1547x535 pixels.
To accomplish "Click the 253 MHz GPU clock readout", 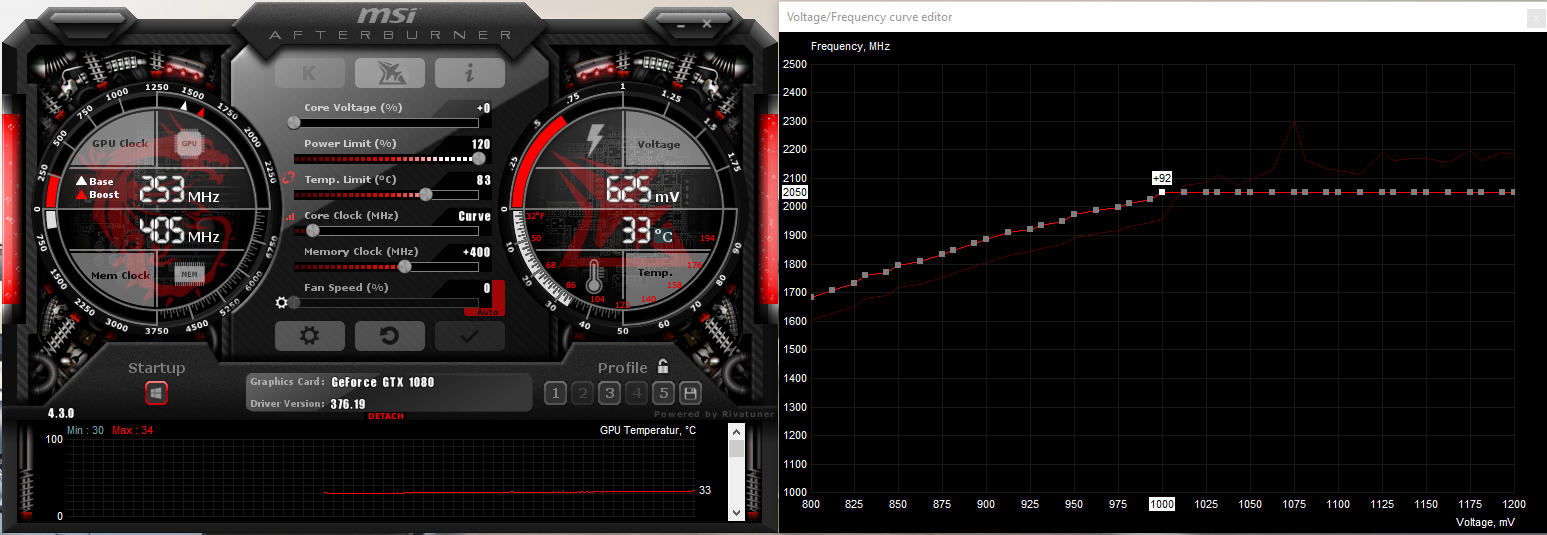I will pos(179,190).
